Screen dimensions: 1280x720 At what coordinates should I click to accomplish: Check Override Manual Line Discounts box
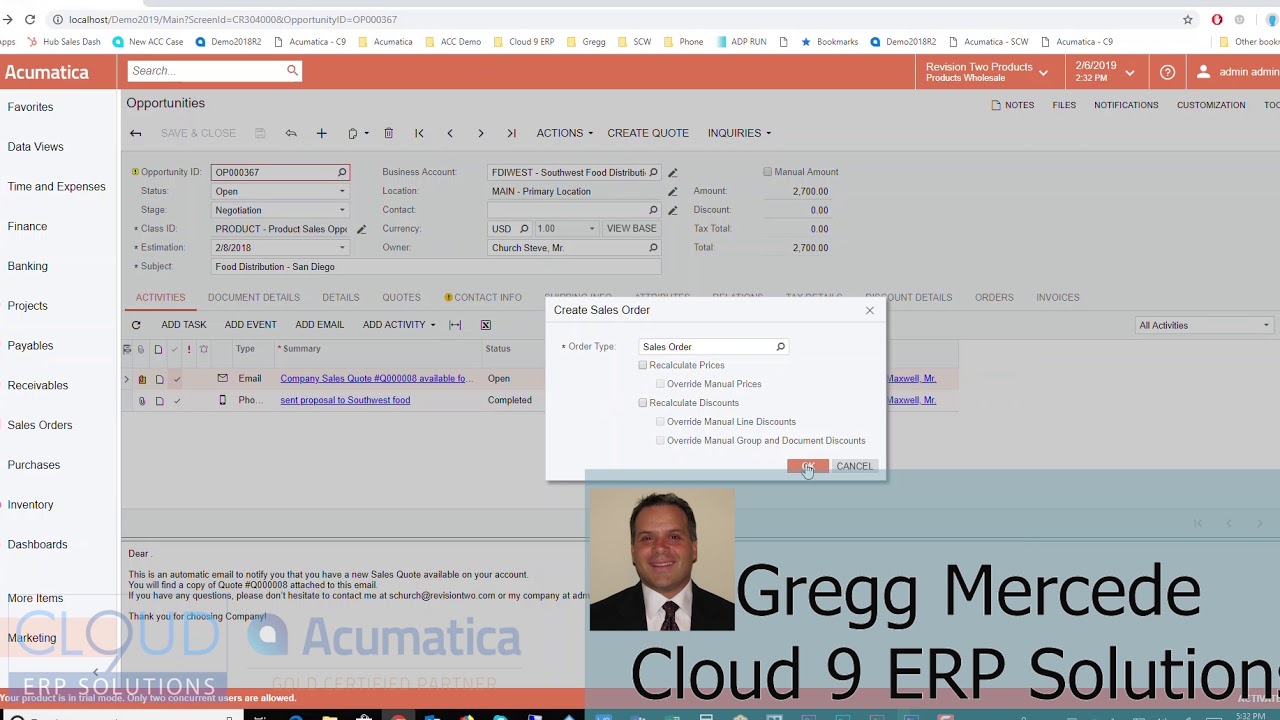point(660,422)
